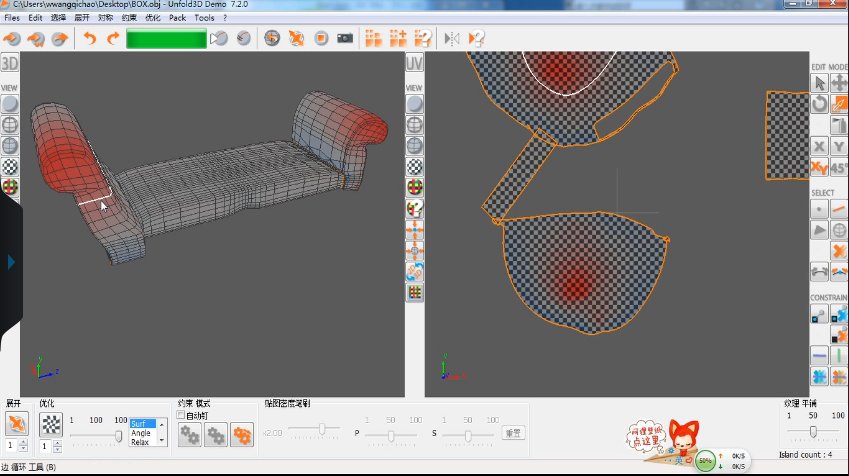Click the Undo arrow in the toolbar
This screenshot has width=849, height=476.
point(90,39)
